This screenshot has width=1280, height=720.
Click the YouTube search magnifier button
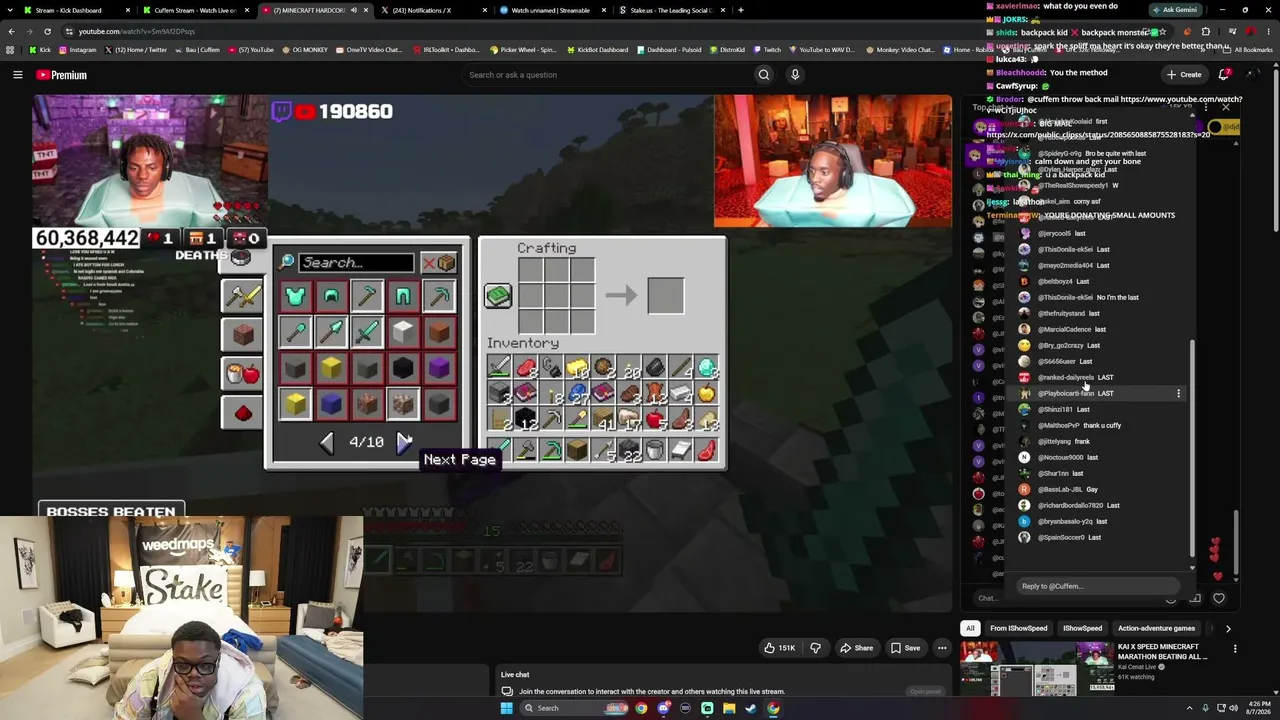point(764,75)
